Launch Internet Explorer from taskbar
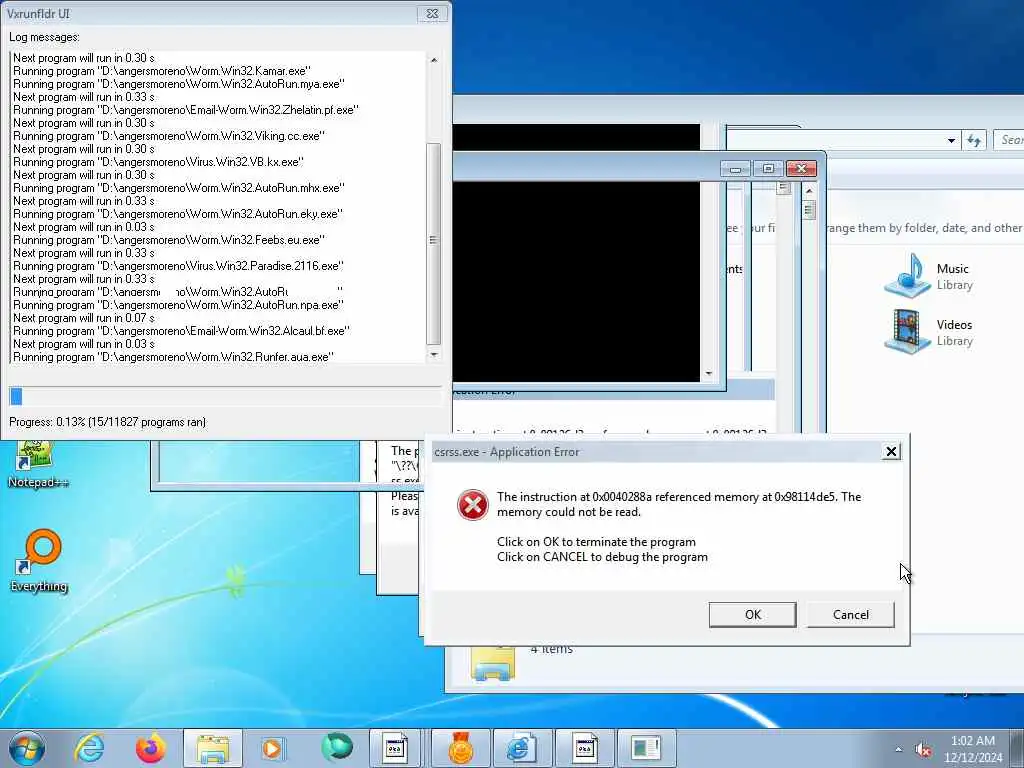Image resolution: width=1024 pixels, height=768 pixels. click(x=88, y=748)
